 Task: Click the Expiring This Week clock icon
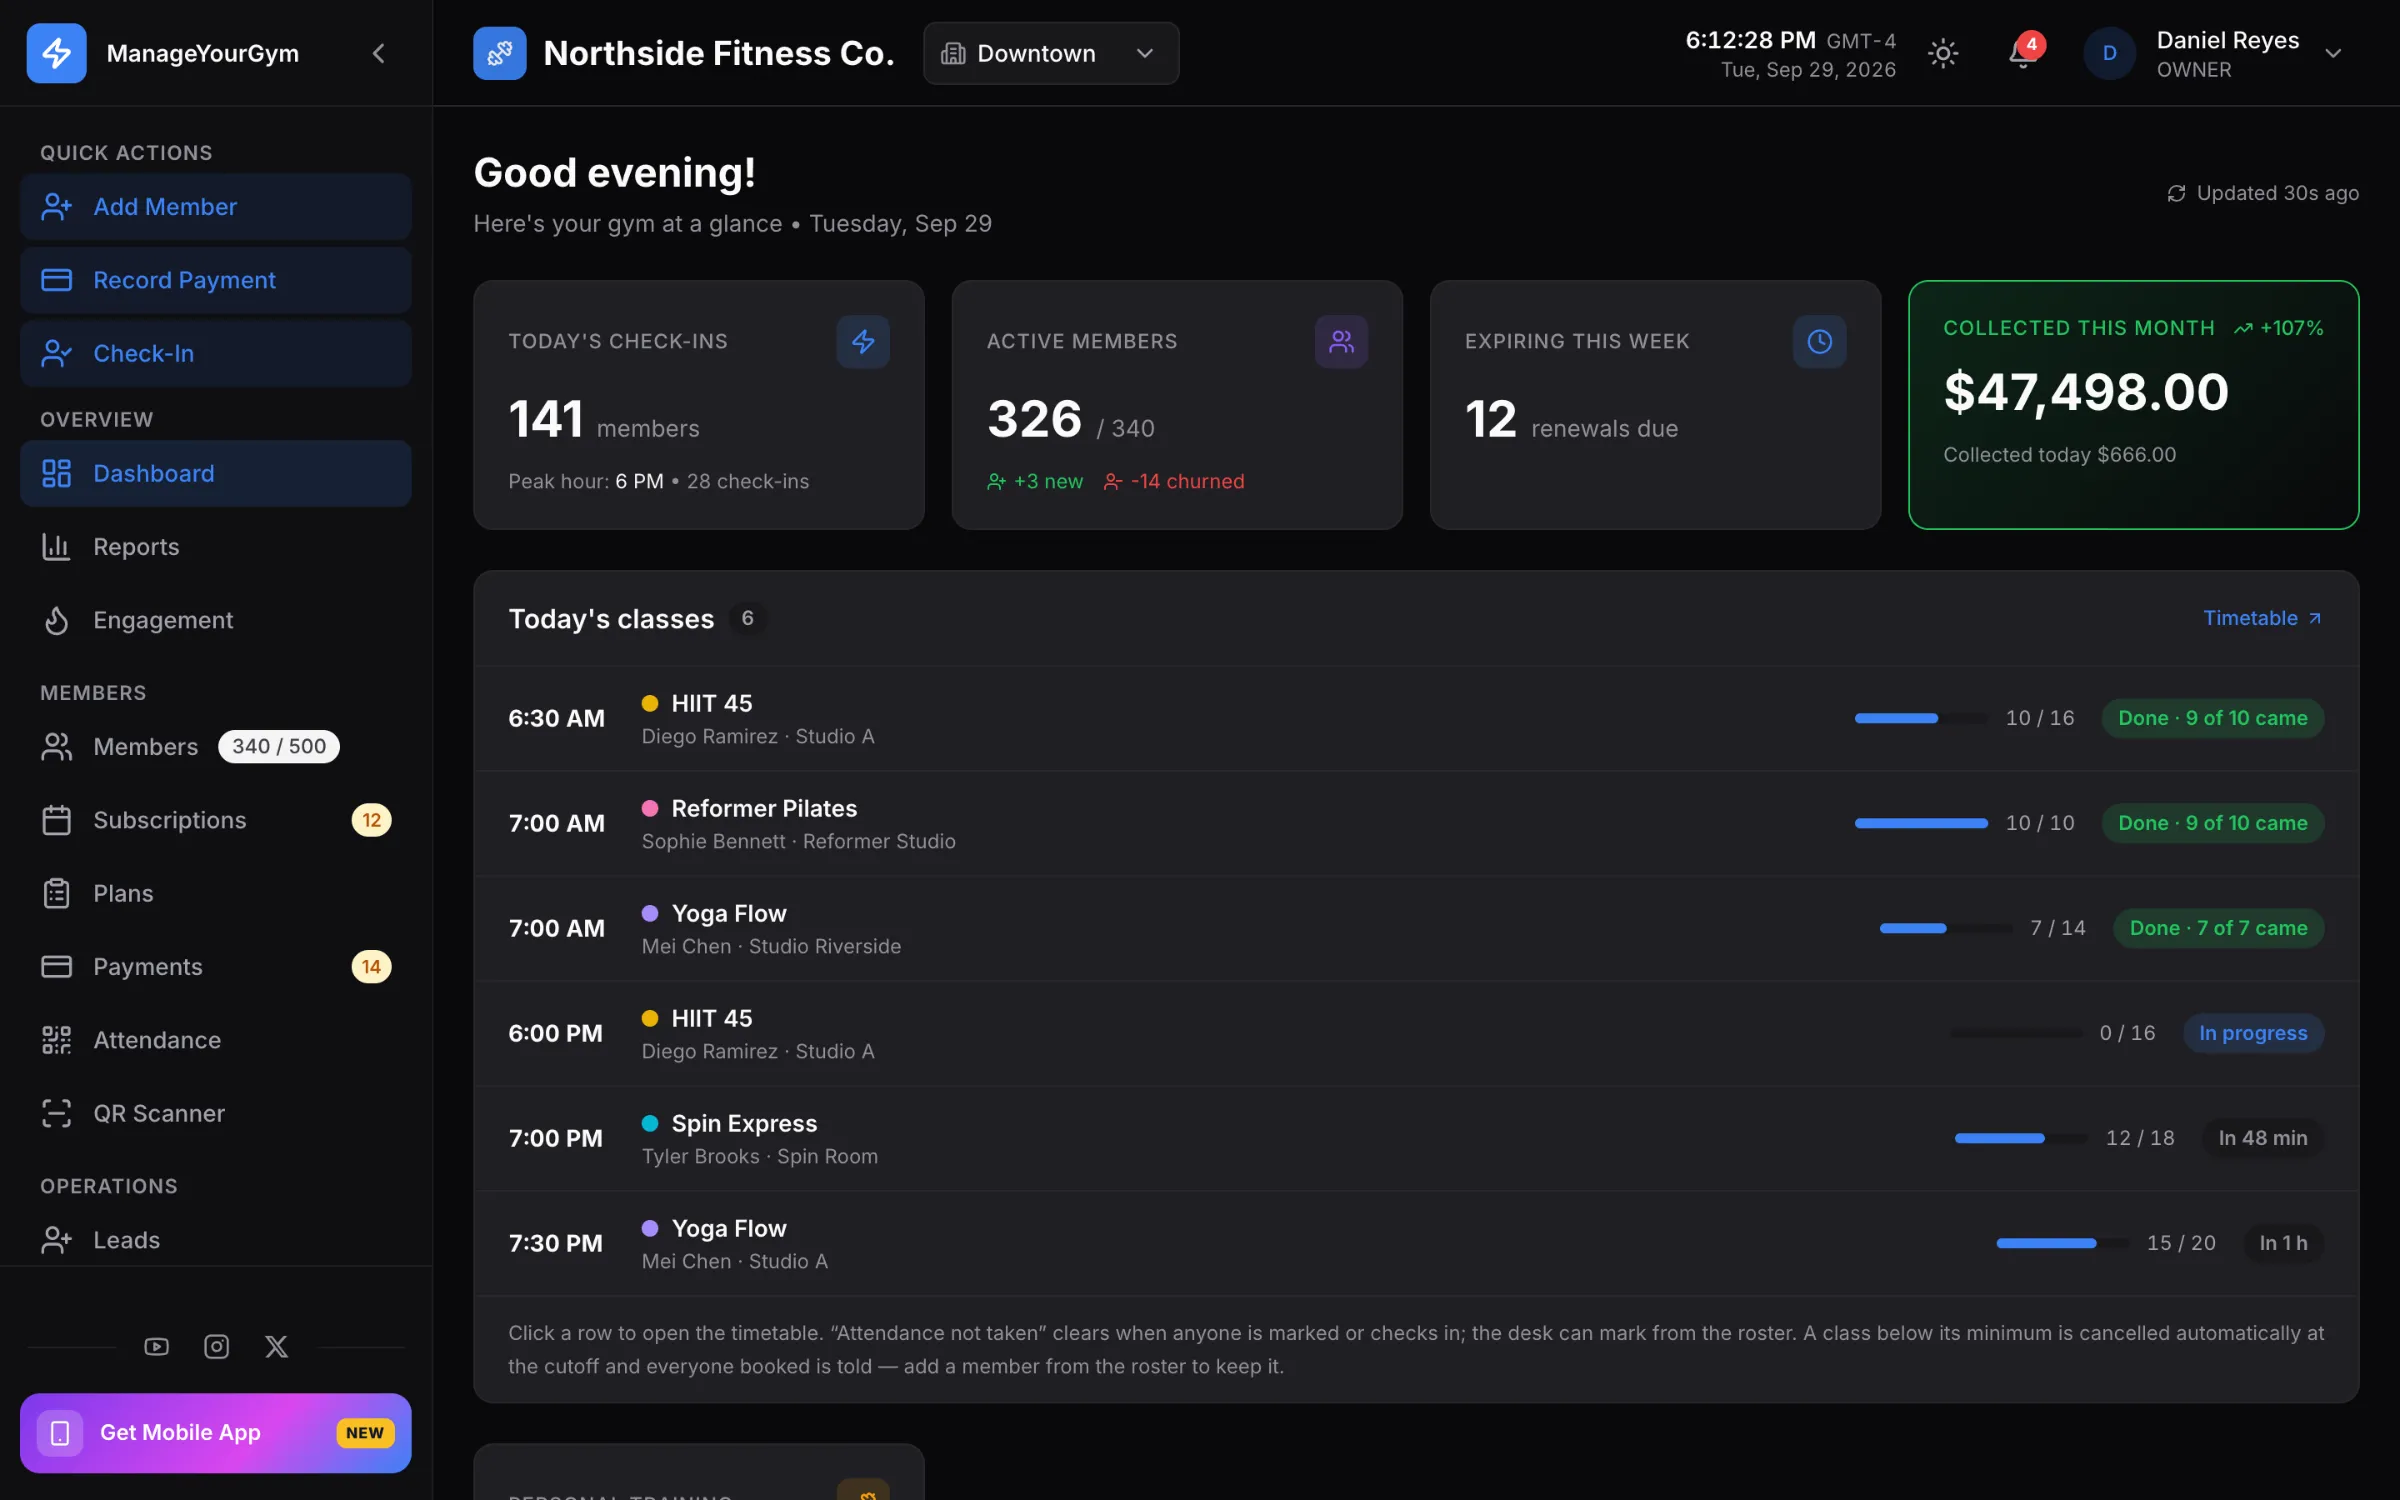pos(1819,341)
